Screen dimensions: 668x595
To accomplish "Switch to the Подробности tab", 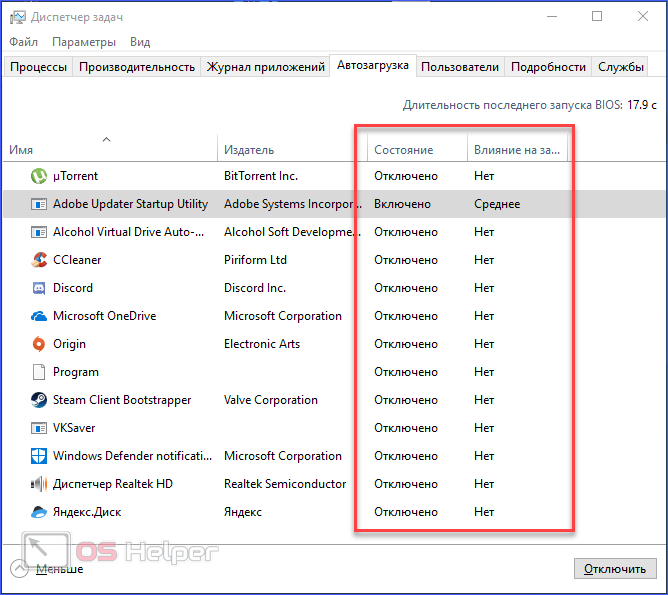I will [548, 67].
